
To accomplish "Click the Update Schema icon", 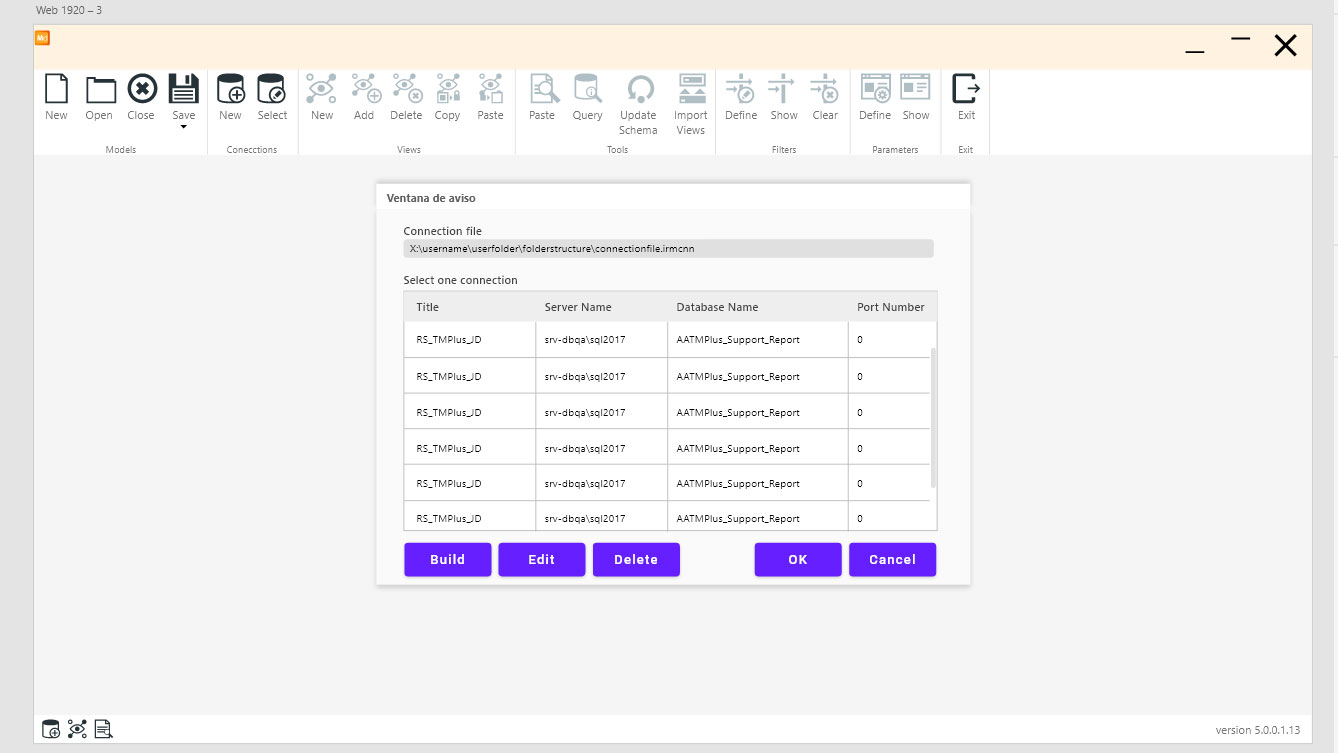I will pyautogui.click(x=638, y=90).
